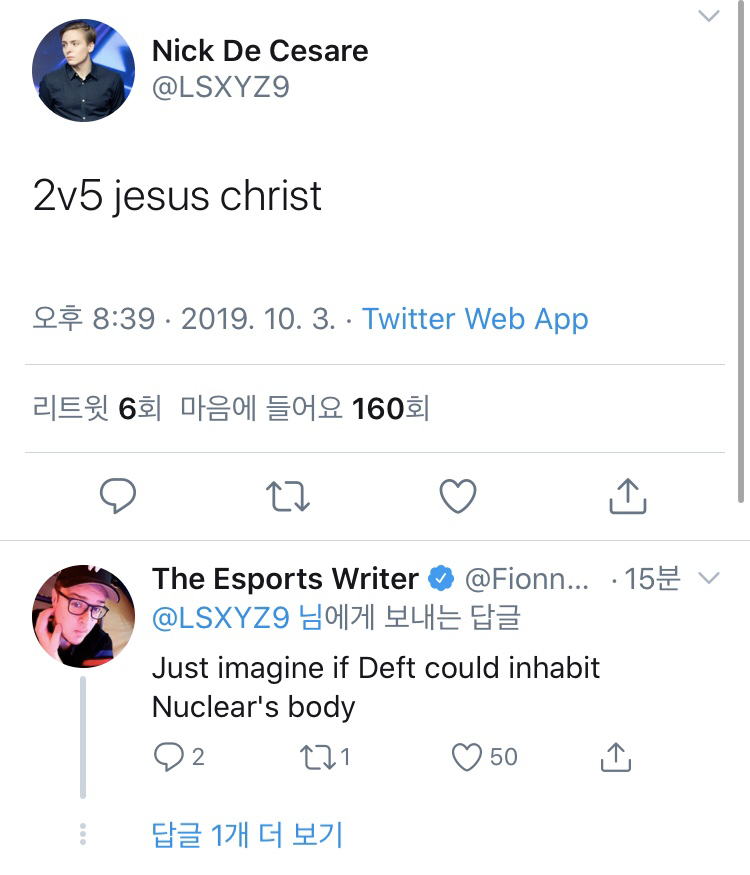This screenshot has height=875, width=750.
Task: View the 160 likes list
Action: click(304, 408)
